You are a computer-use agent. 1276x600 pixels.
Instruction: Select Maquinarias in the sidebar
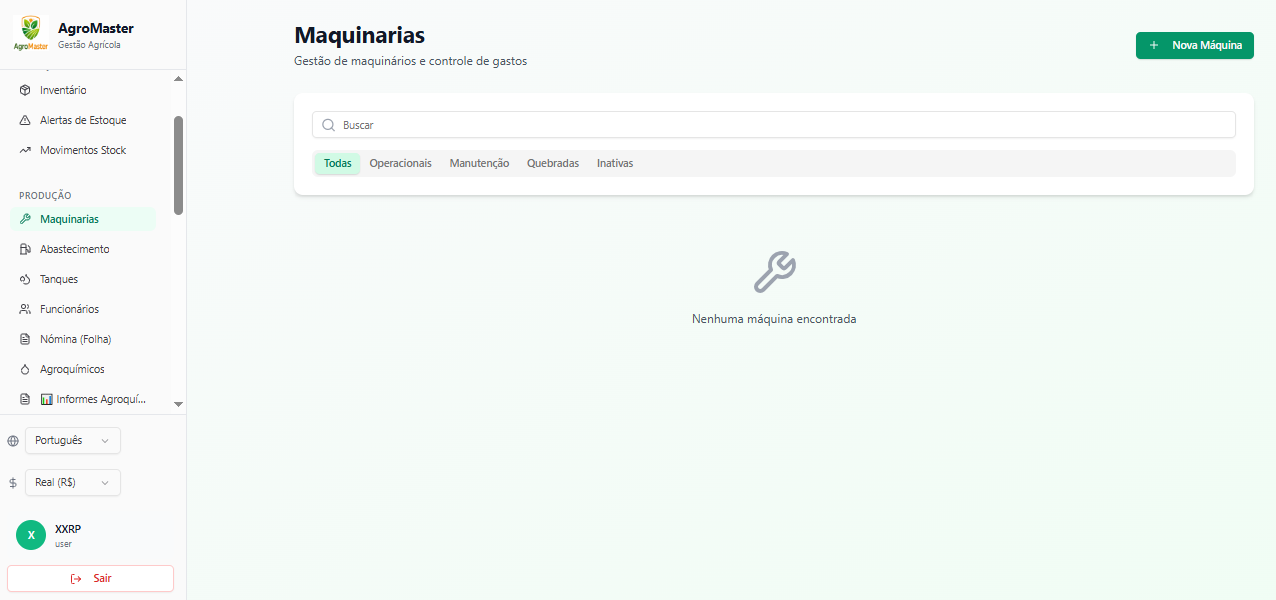pyautogui.click(x=83, y=219)
